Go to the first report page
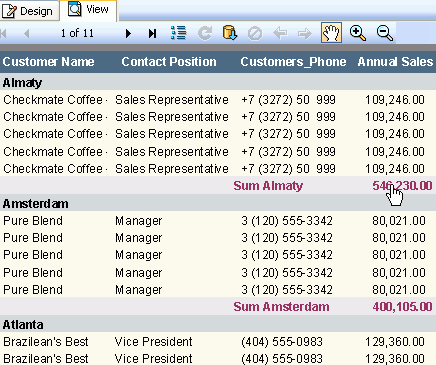 (4, 33)
